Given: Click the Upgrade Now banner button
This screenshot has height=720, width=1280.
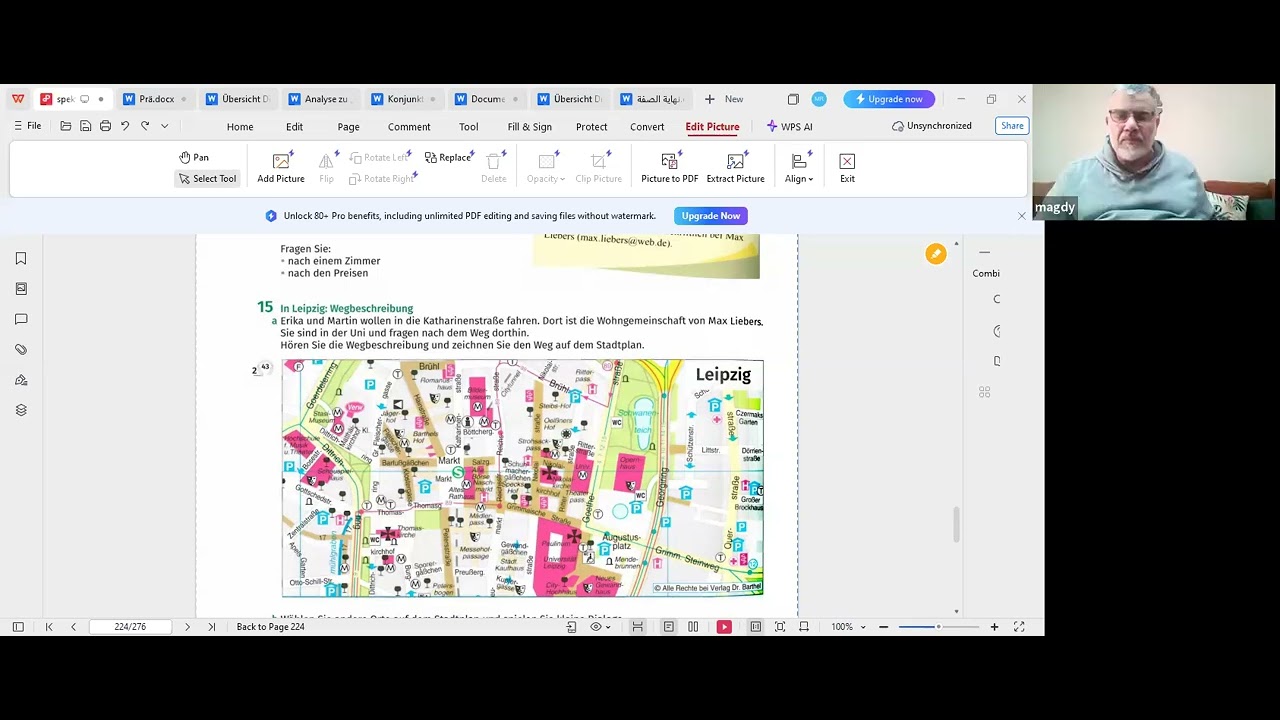Looking at the screenshot, I should pos(711,216).
